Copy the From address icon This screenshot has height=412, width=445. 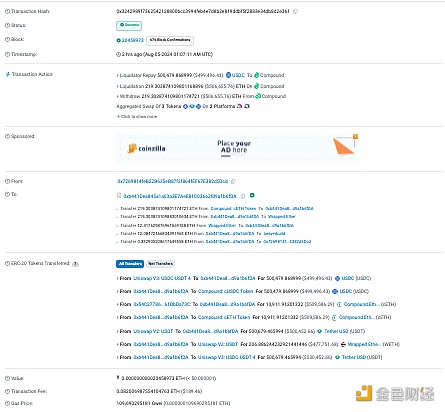233,181
